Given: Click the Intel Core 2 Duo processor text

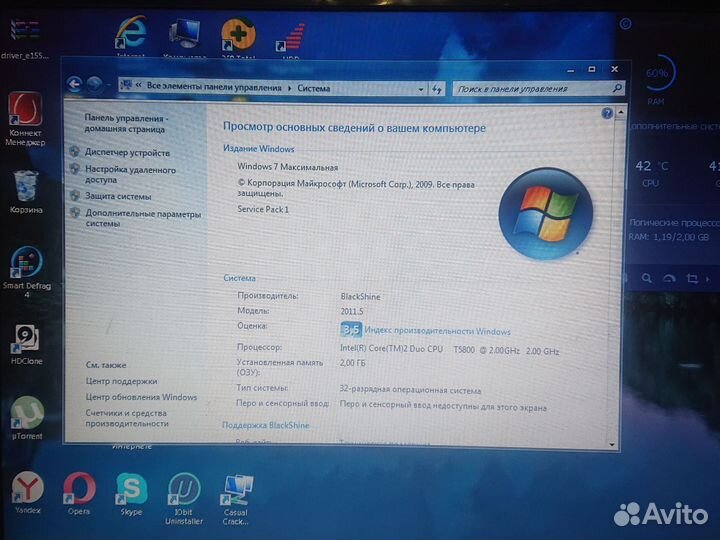Looking at the screenshot, I should 450,350.
